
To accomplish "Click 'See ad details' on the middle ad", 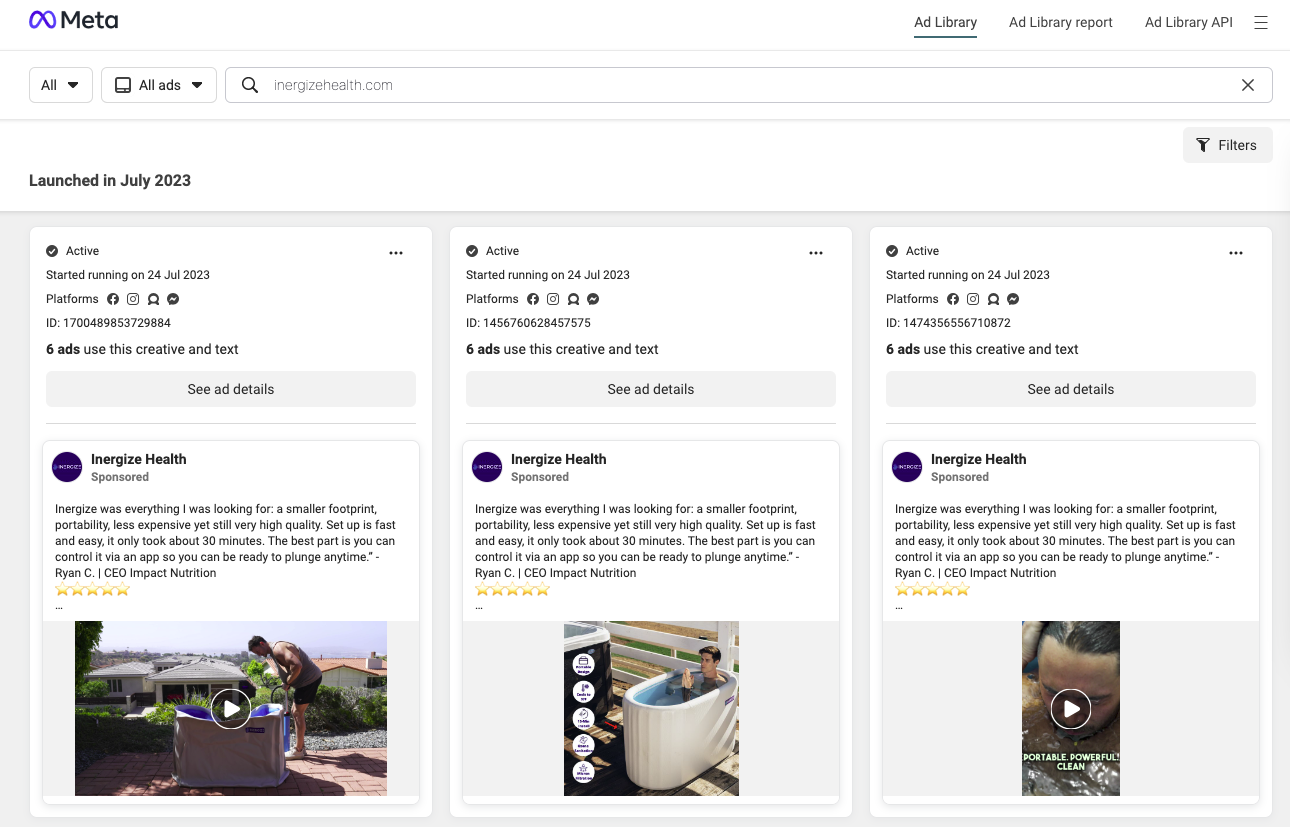I will 650,389.
